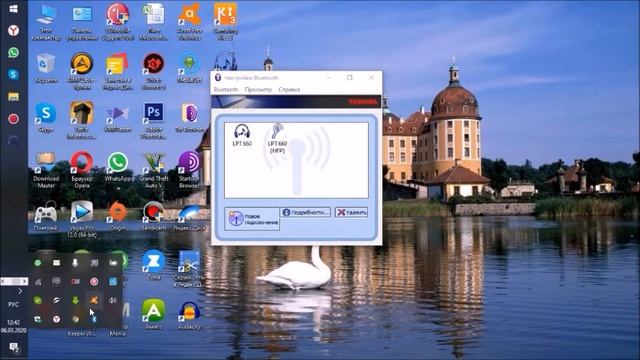Click the Yandex tray icon
Viewport: 640px width, 360px height.
pyautogui.click(x=56, y=319)
